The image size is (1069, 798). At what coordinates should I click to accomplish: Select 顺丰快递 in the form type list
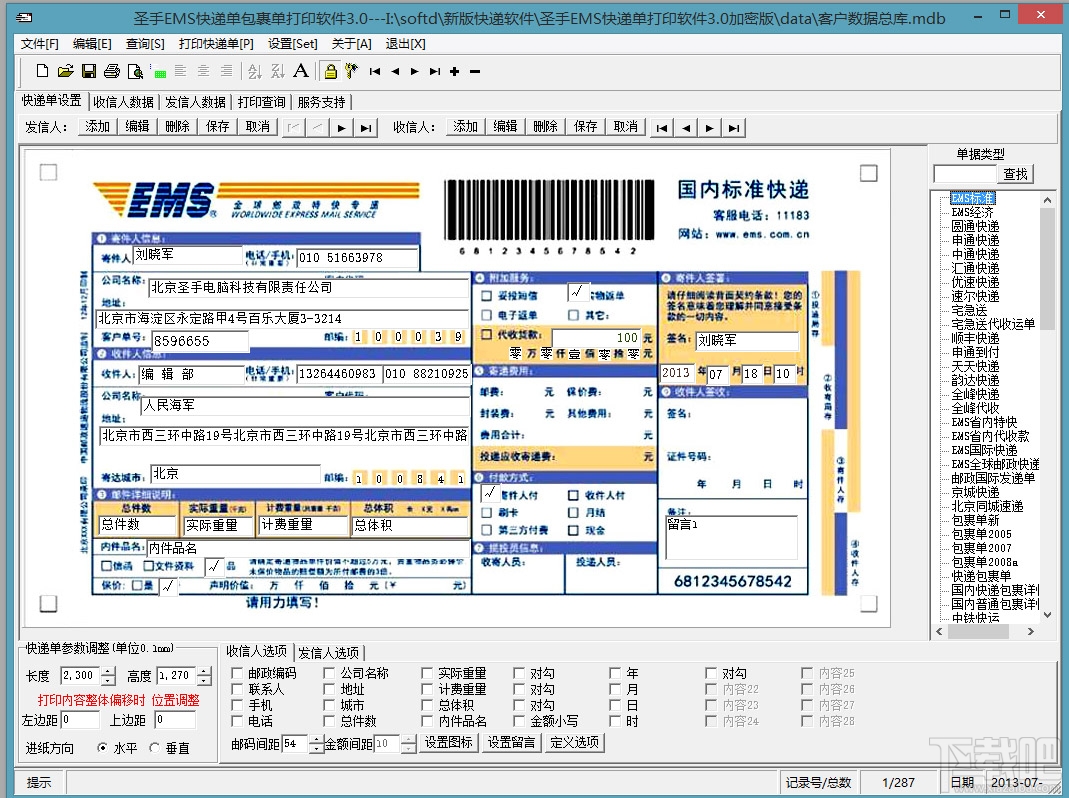click(x=975, y=338)
